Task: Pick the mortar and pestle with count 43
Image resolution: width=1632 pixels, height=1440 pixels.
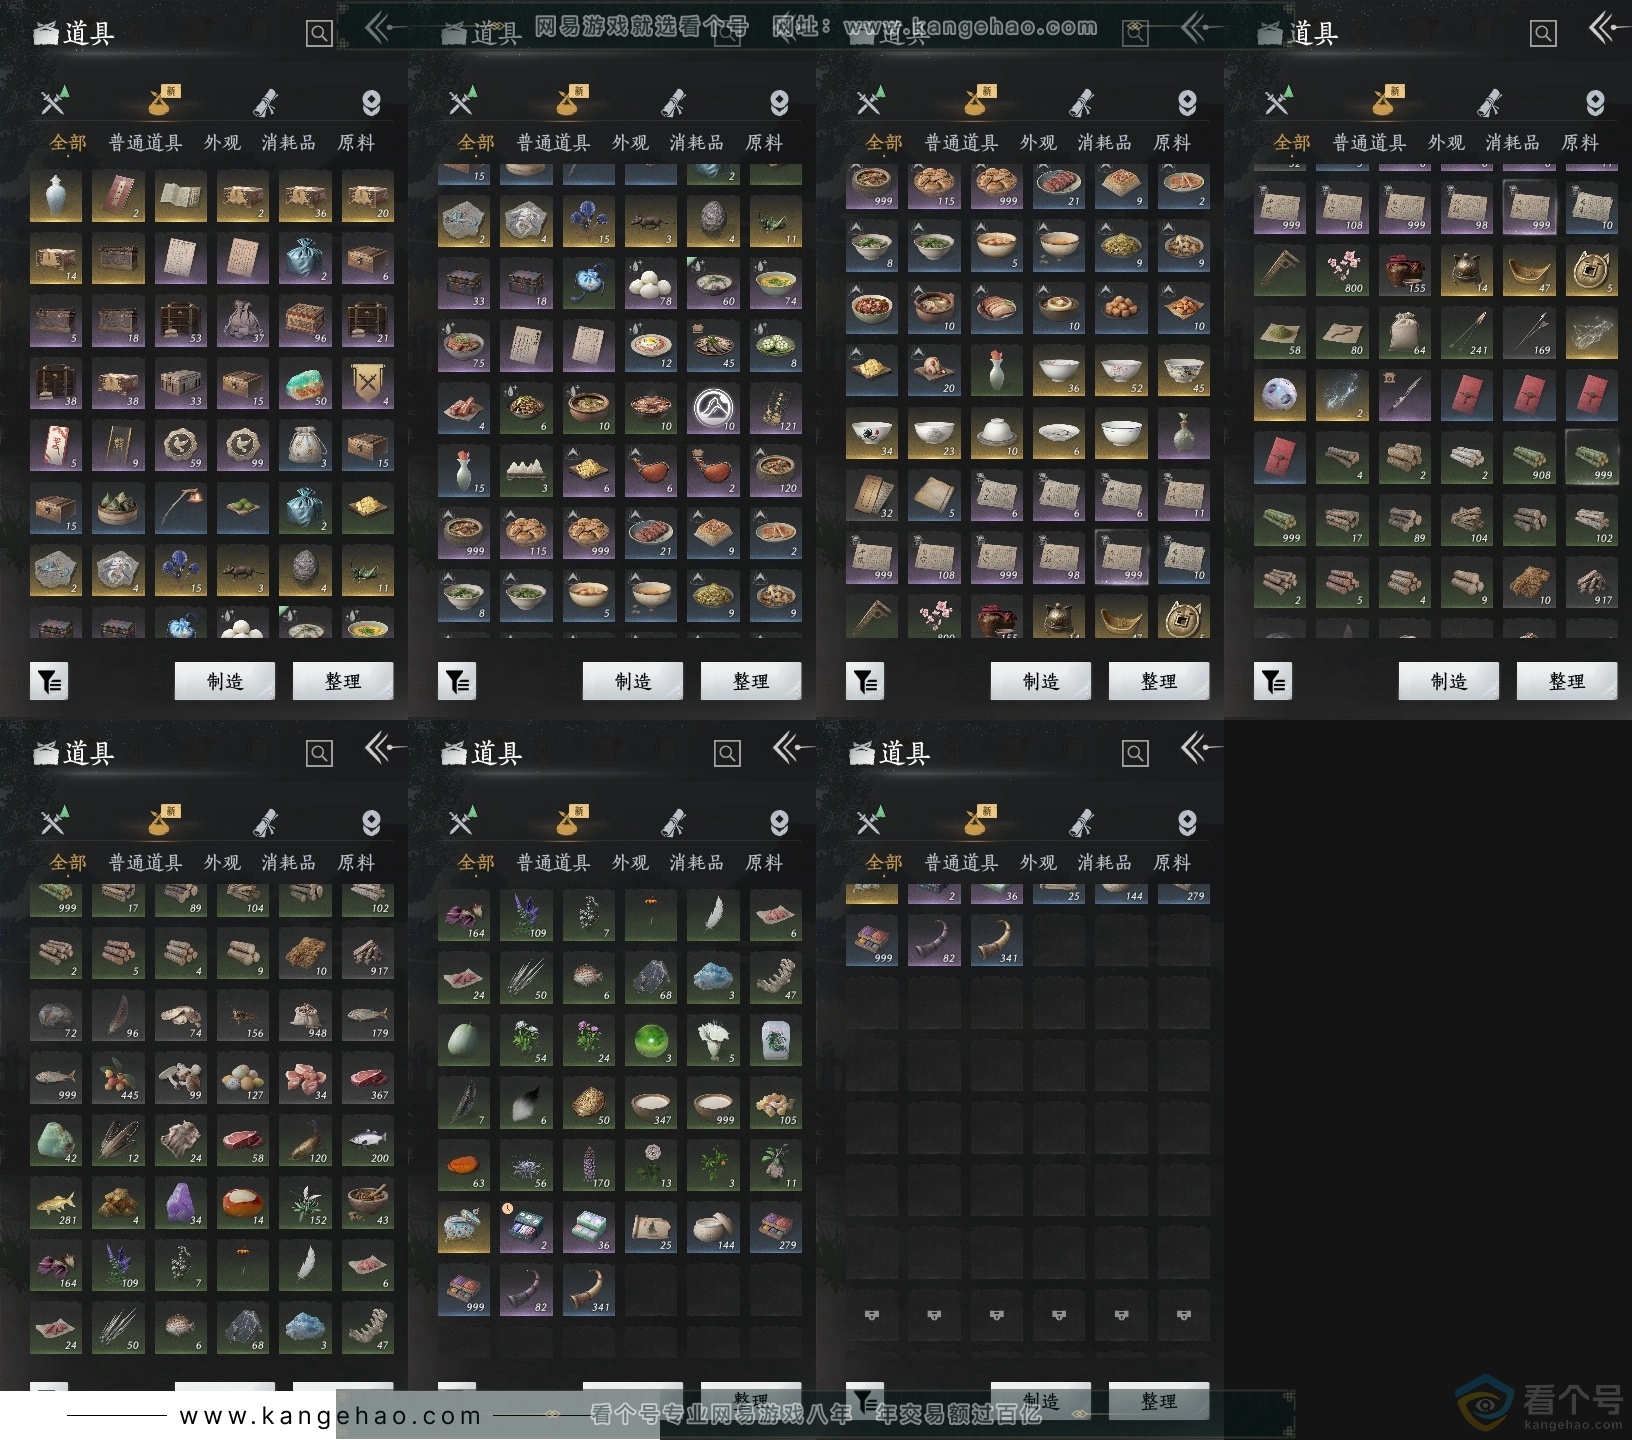Action: [x=367, y=1203]
